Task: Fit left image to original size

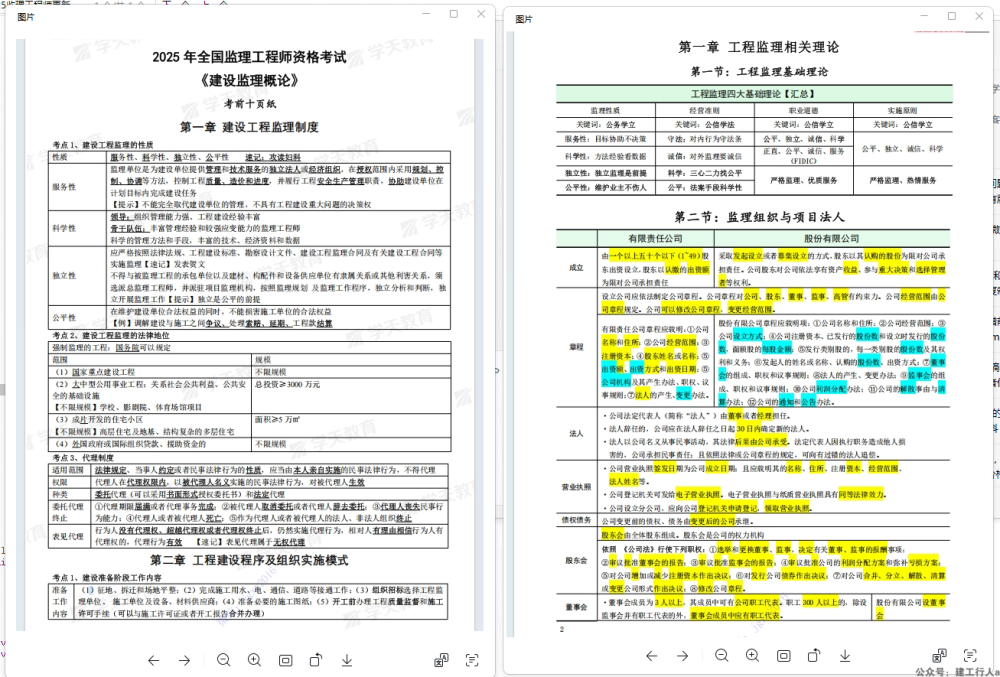Action: click(x=286, y=660)
